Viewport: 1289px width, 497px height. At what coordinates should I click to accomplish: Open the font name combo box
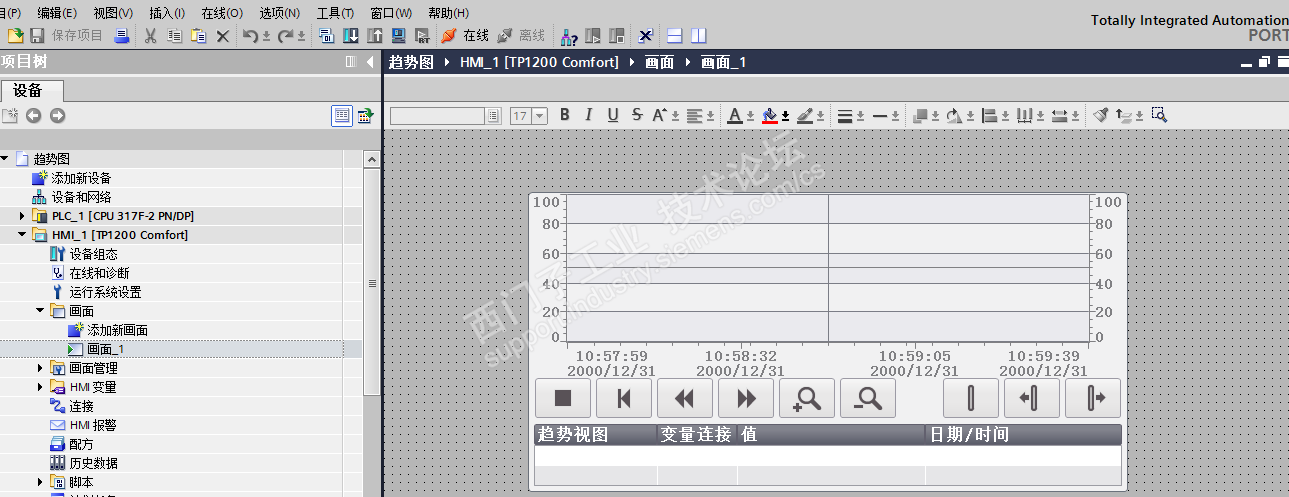point(445,116)
